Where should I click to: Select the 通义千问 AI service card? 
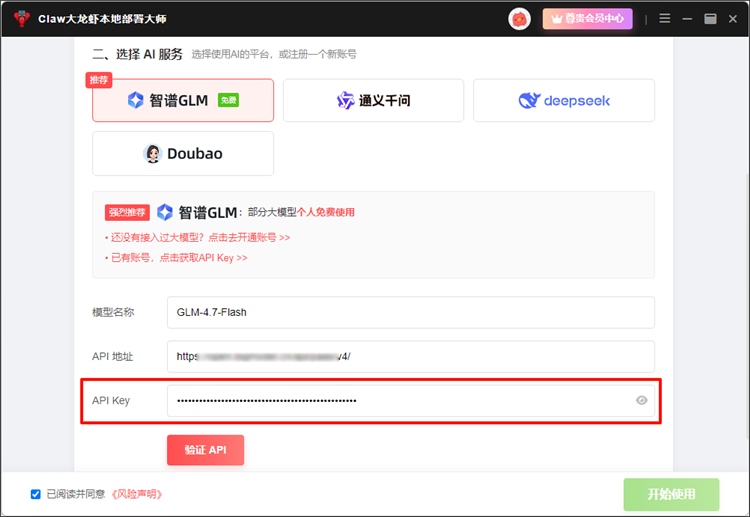click(373, 100)
